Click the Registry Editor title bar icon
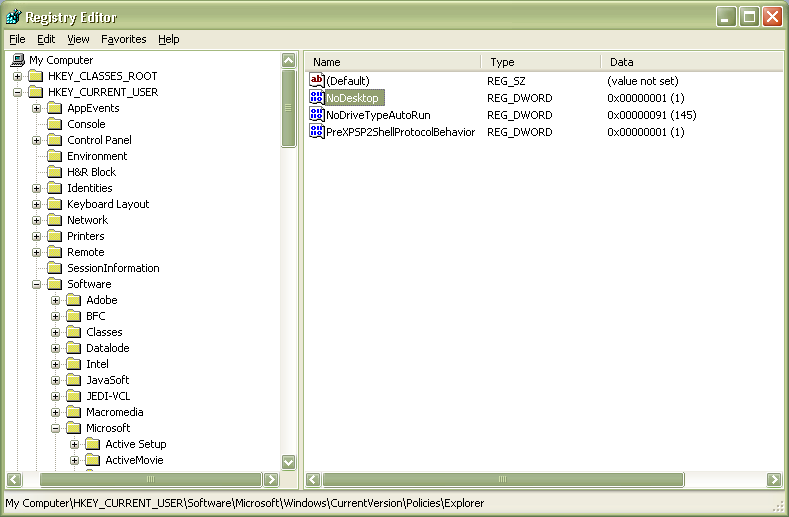Image resolution: width=789 pixels, height=517 pixels. (14, 17)
